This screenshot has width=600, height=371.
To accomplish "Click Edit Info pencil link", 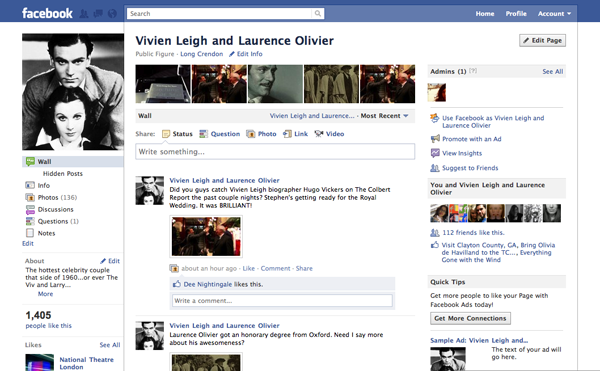I will [x=246, y=54].
